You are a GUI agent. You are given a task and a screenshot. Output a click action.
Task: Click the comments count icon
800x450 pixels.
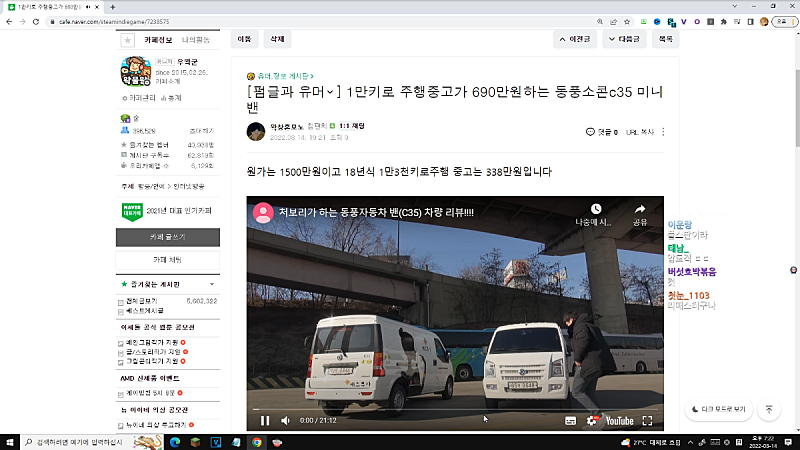pos(590,132)
